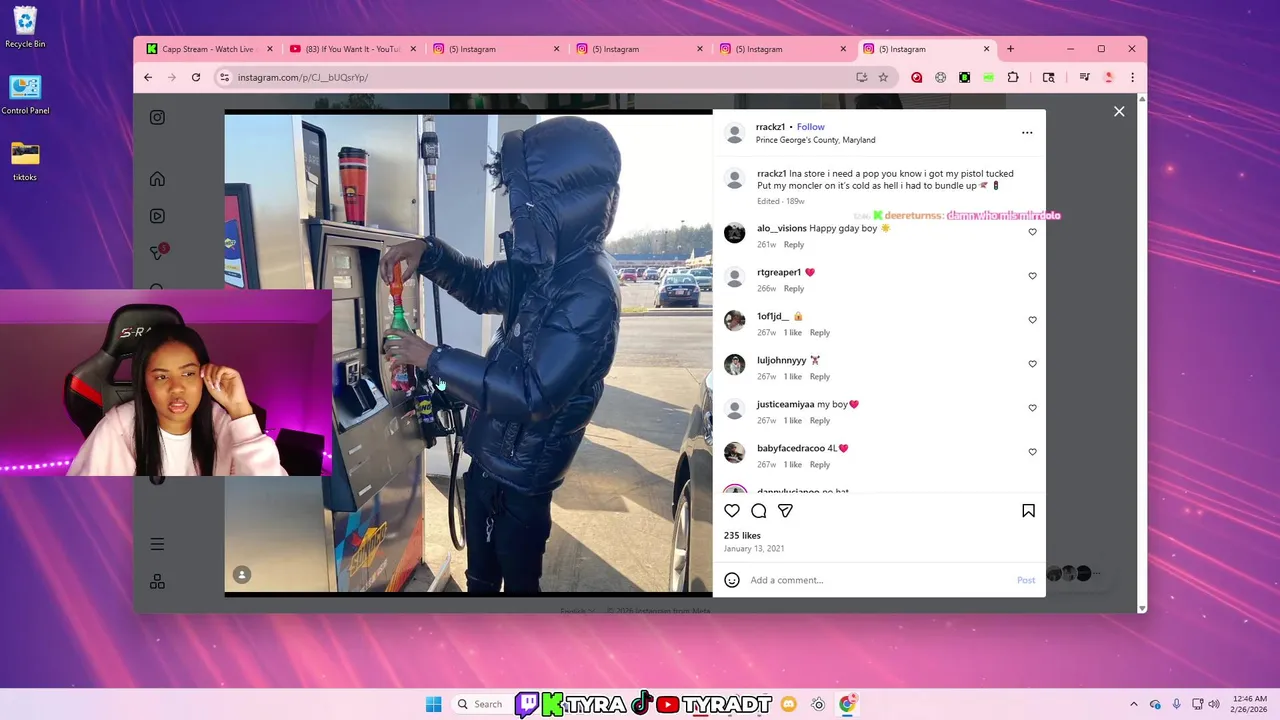
Task: Reply to rtgreaper1's comment
Action: (x=794, y=289)
